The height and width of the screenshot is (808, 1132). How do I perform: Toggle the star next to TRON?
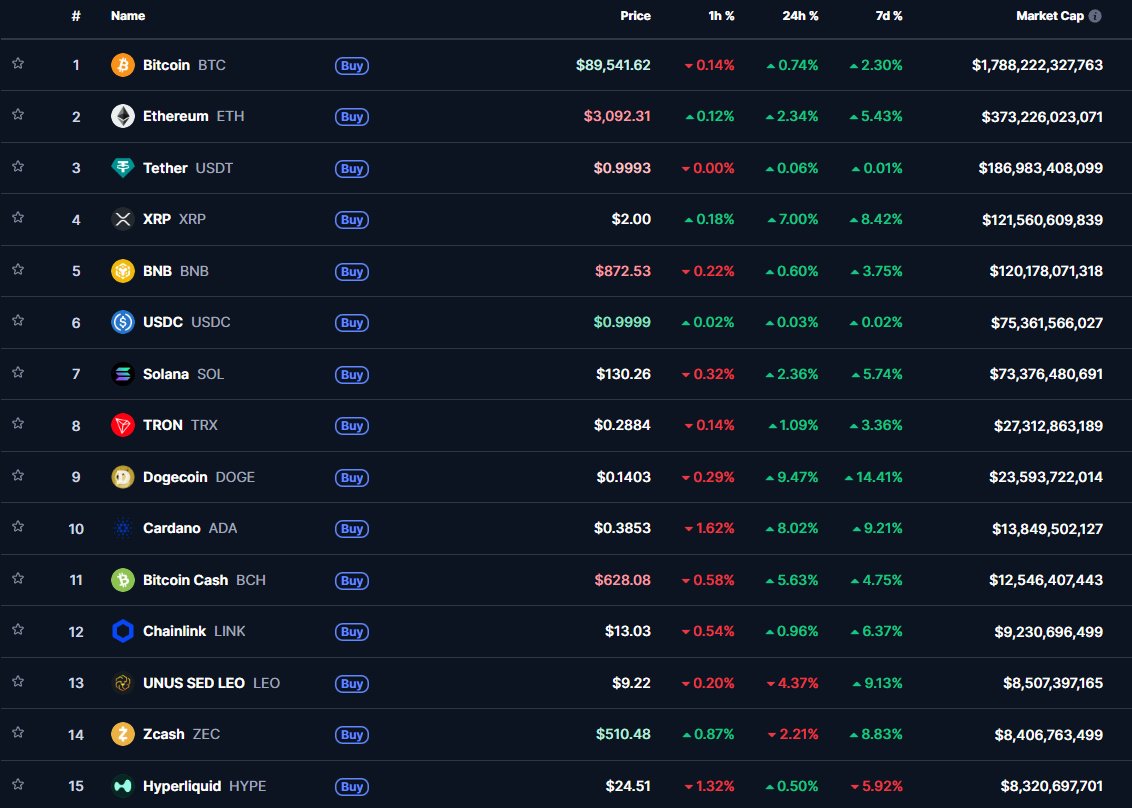tap(18, 424)
